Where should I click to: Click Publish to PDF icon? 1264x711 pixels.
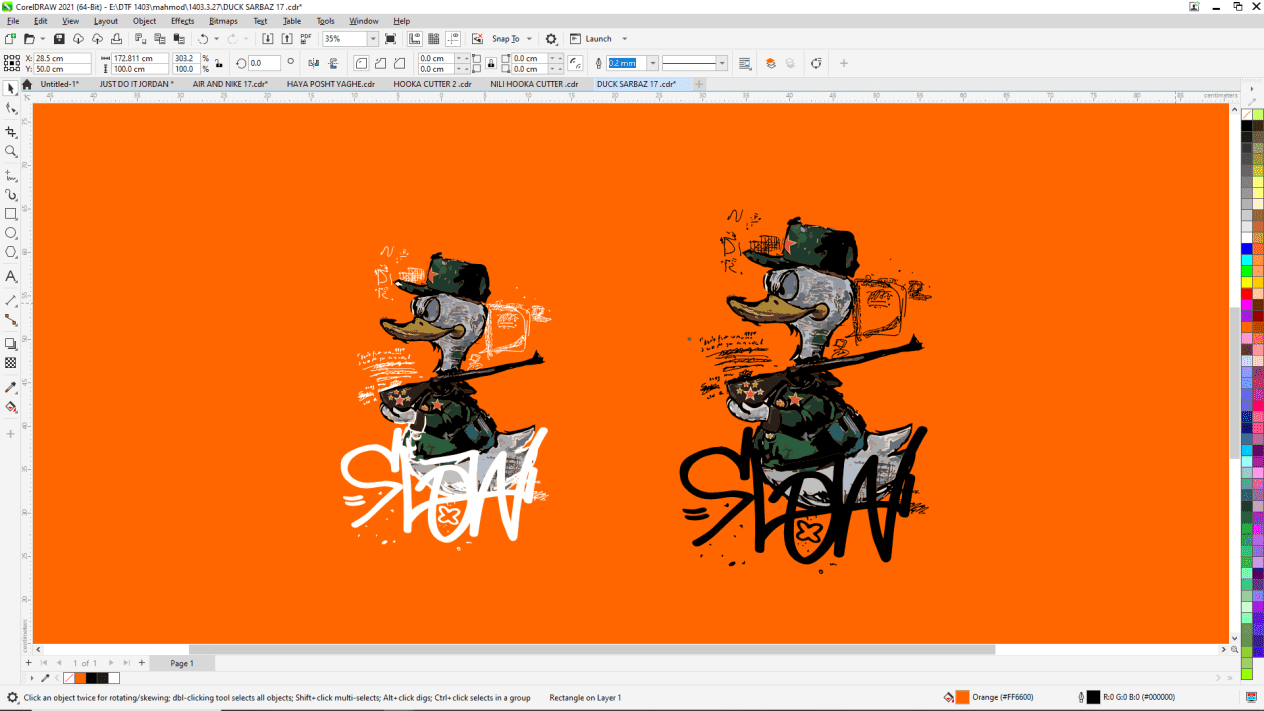click(x=305, y=39)
